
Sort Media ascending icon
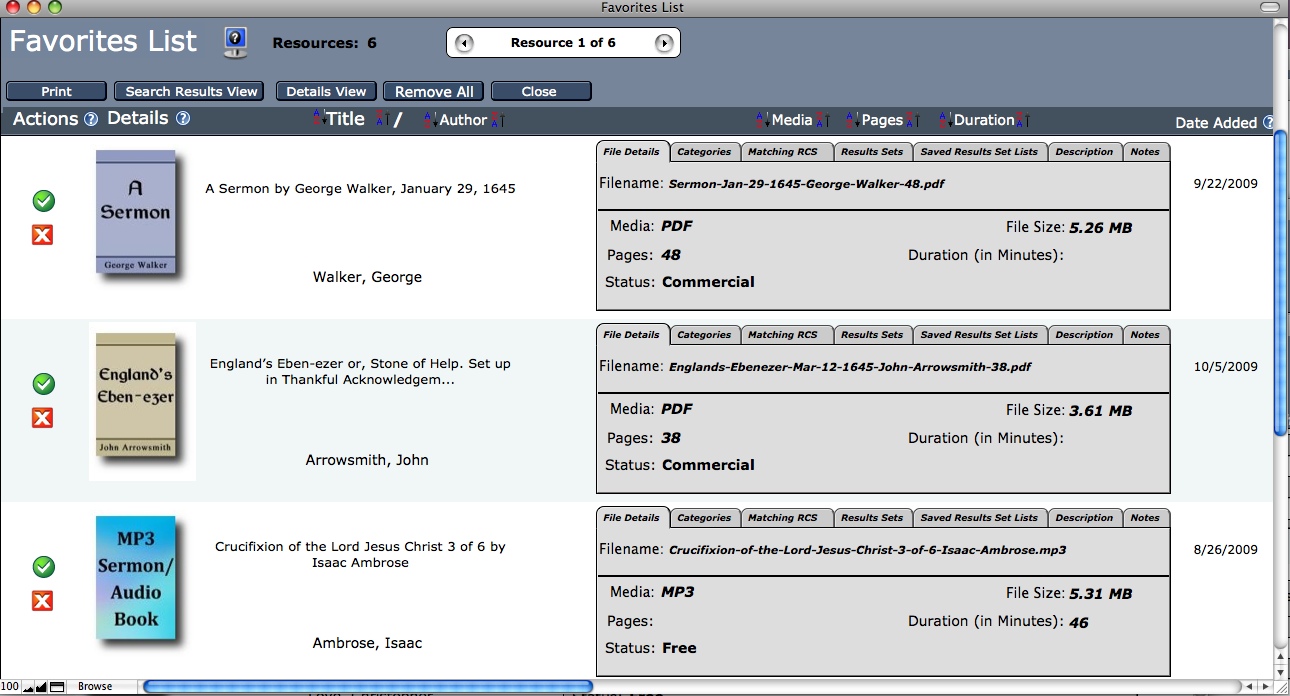(763, 120)
